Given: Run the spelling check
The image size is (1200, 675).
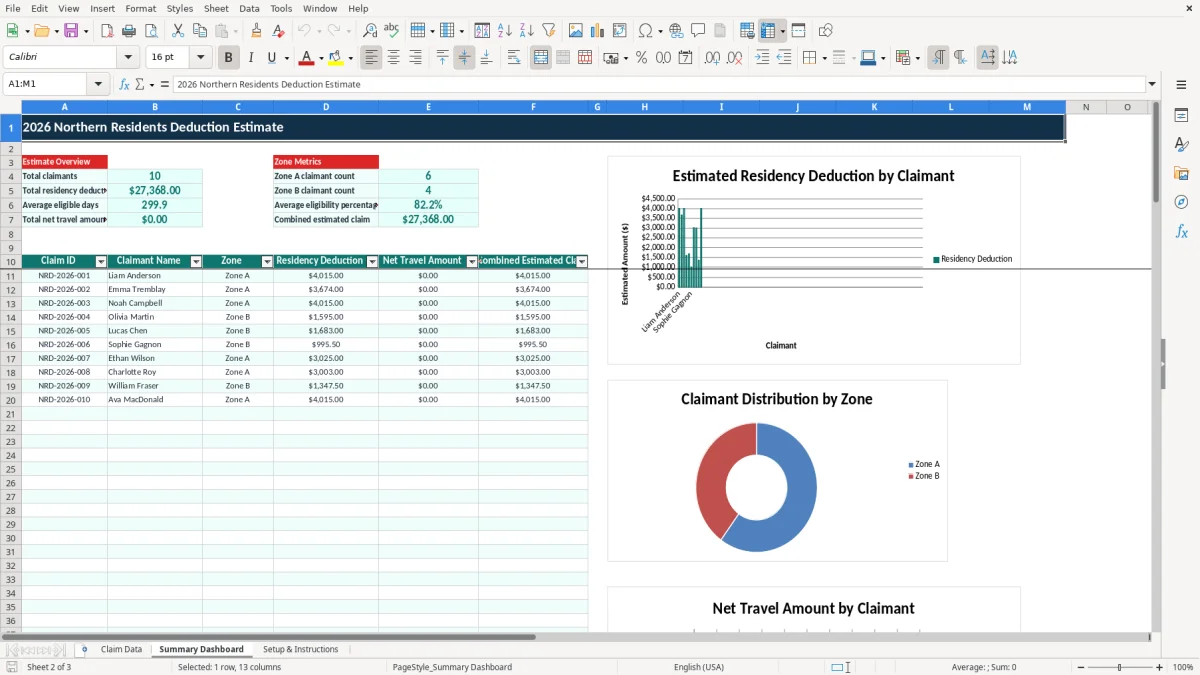Looking at the screenshot, I should tap(392, 31).
